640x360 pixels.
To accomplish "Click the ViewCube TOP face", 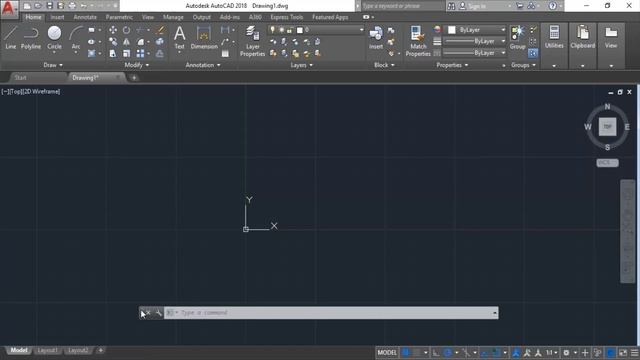I will [x=607, y=127].
